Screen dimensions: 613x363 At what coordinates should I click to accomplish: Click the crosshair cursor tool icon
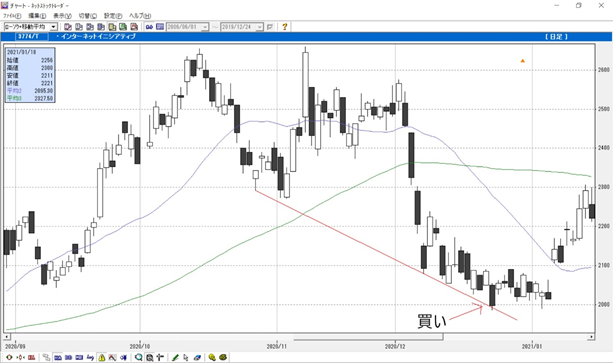pyautogui.click(x=160, y=357)
